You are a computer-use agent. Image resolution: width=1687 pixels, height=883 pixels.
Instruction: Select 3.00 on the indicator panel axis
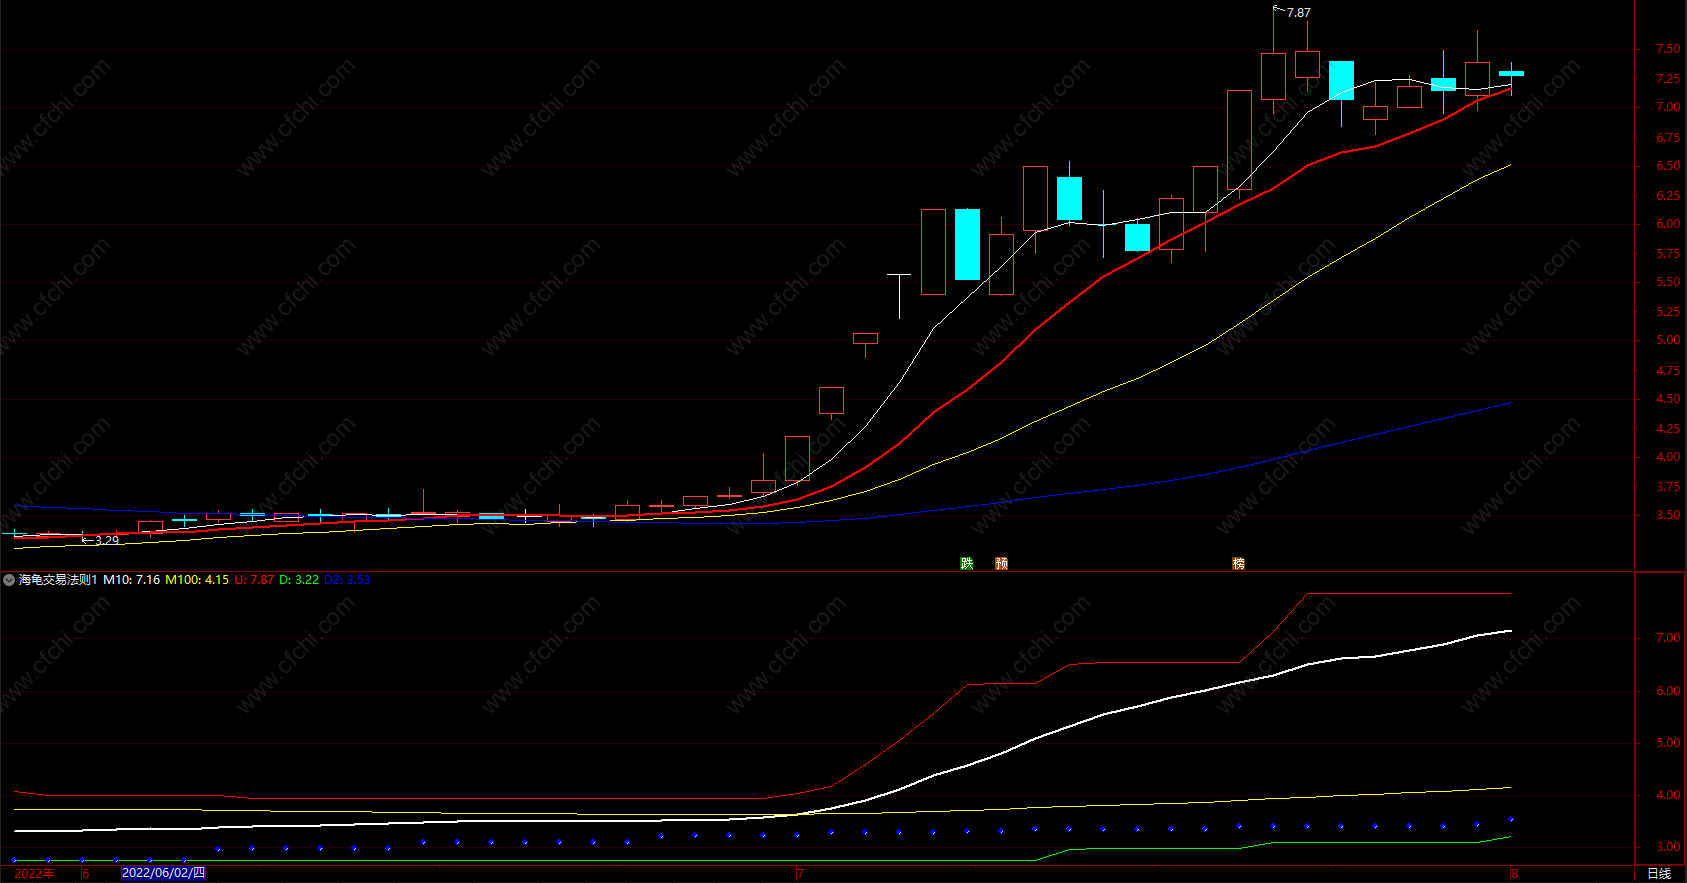(x=1667, y=848)
